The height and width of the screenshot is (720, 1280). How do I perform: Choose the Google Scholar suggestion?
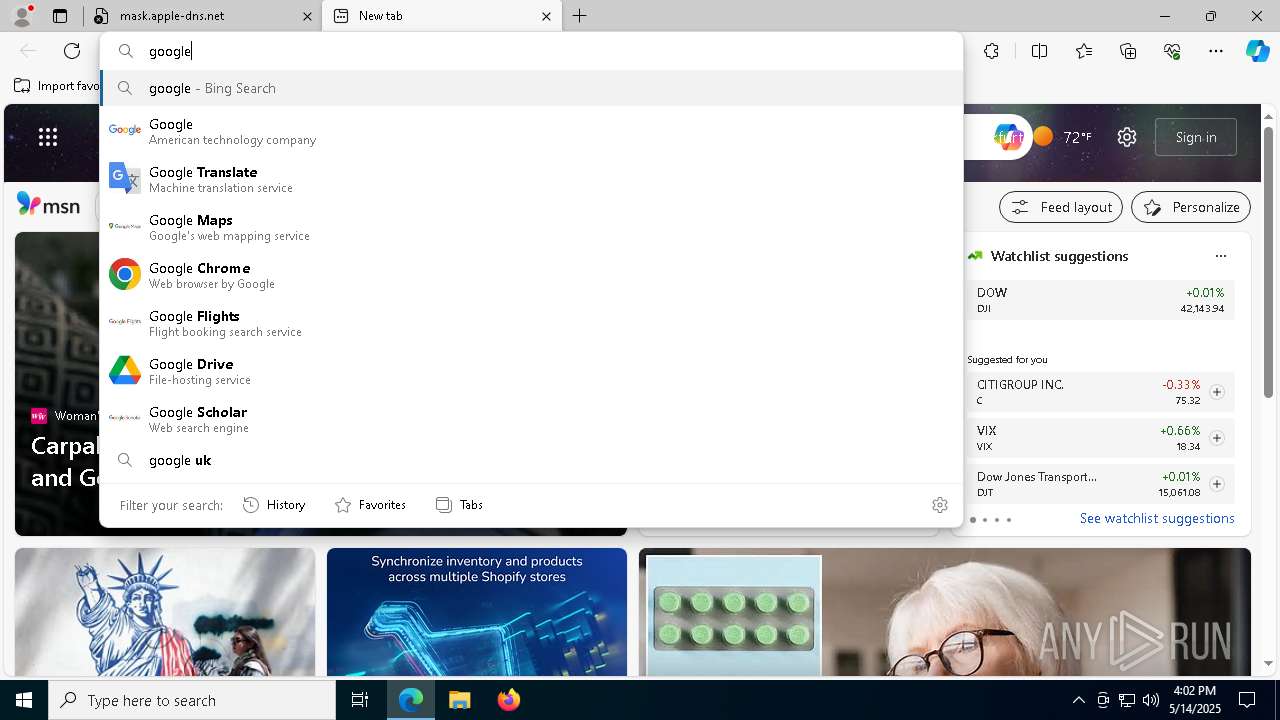tap(531, 419)
